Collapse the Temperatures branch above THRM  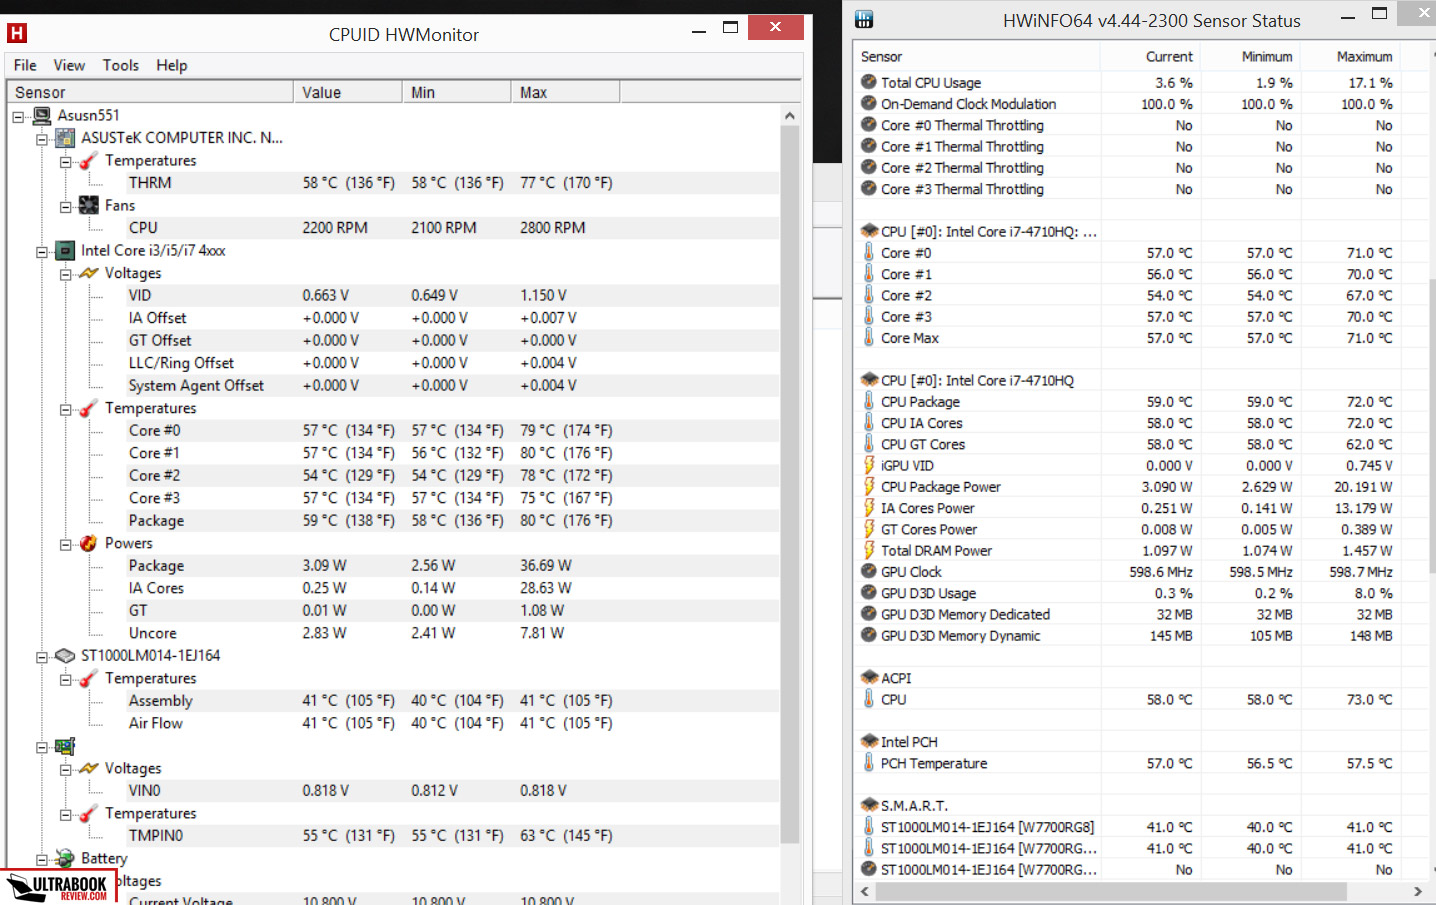point(65,162)
